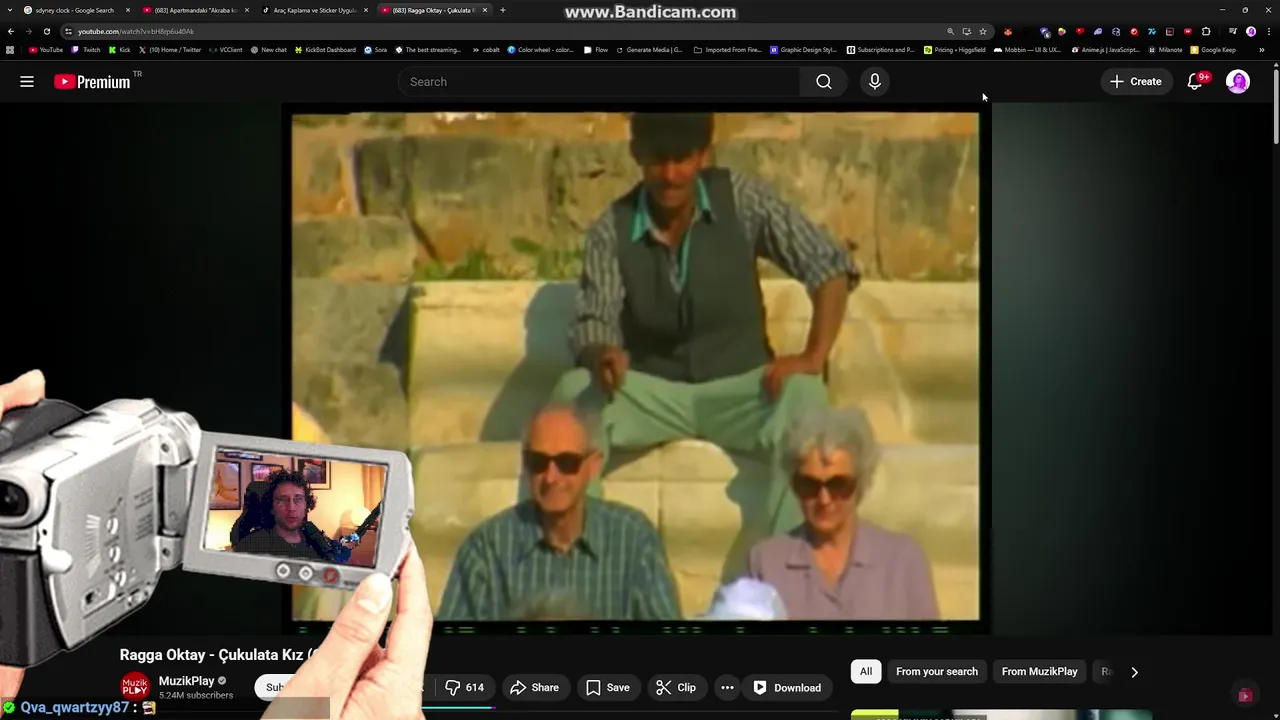Image resolution: width=1280 pixels, height=720 pixels.
Task: Focus the YouTube Search input field
Action: [598, 82]
